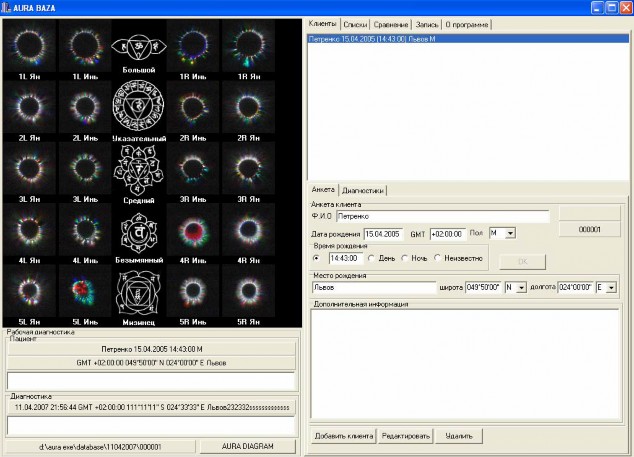
Task: Open the AURA DIAGRAM button
Action: [247, 446]
